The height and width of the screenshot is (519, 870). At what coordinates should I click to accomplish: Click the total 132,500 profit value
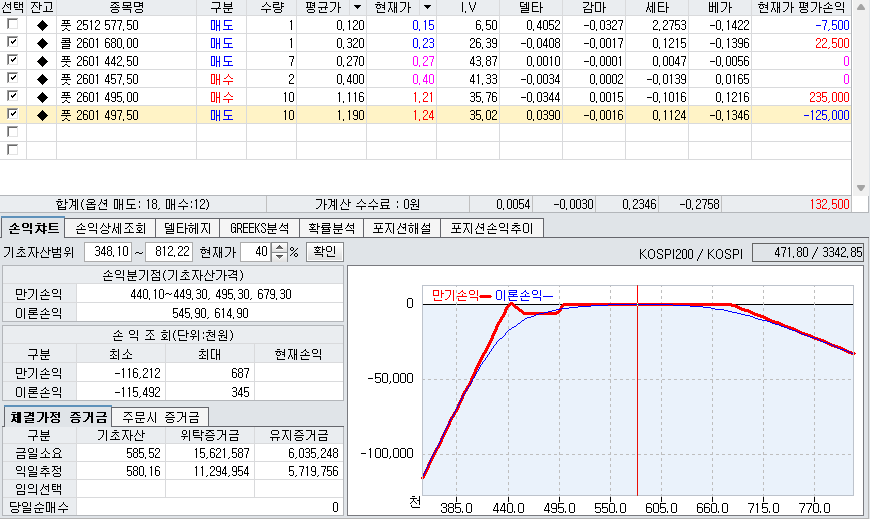click(x=829, y=204)
